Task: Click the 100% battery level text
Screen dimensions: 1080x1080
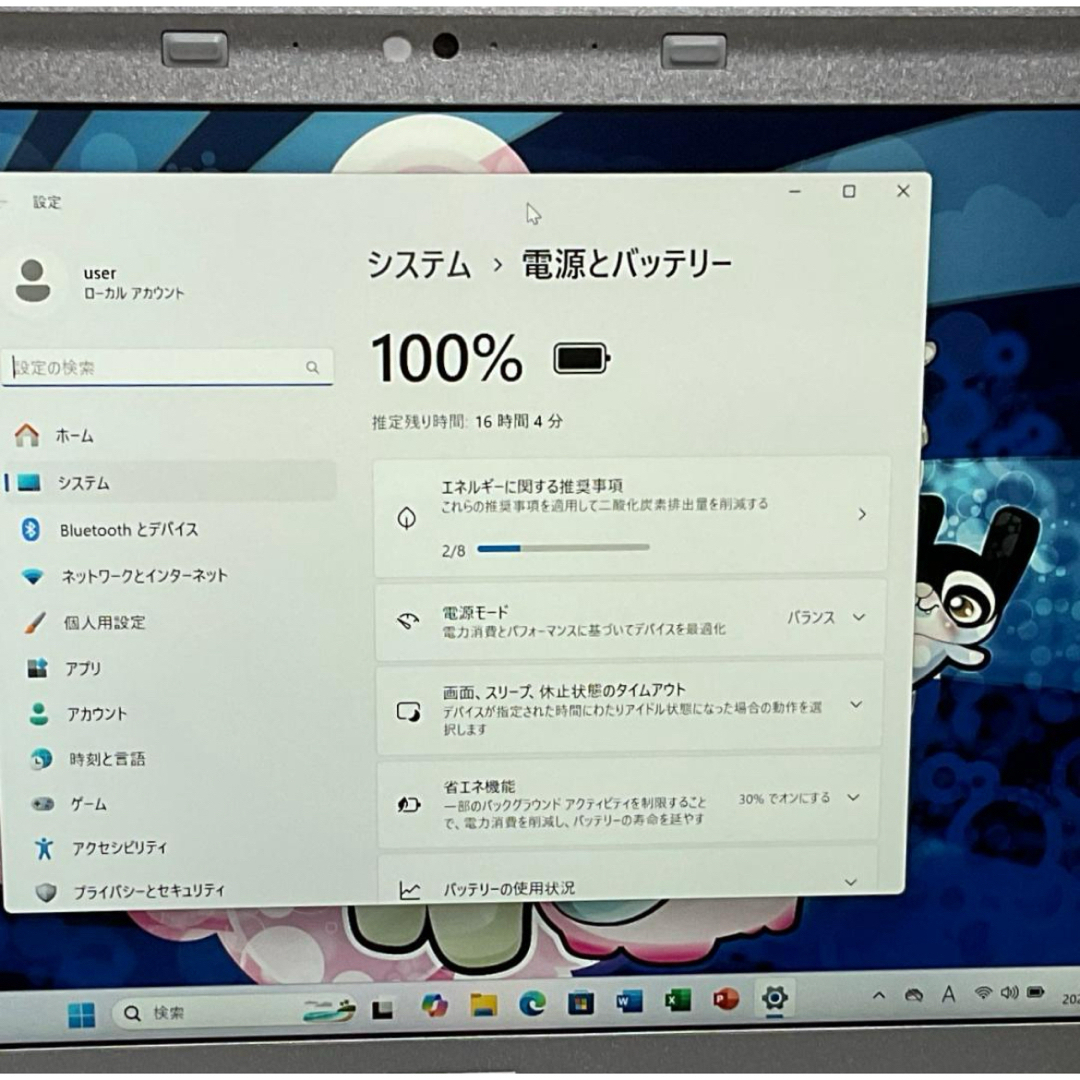Action: (446, 358)
